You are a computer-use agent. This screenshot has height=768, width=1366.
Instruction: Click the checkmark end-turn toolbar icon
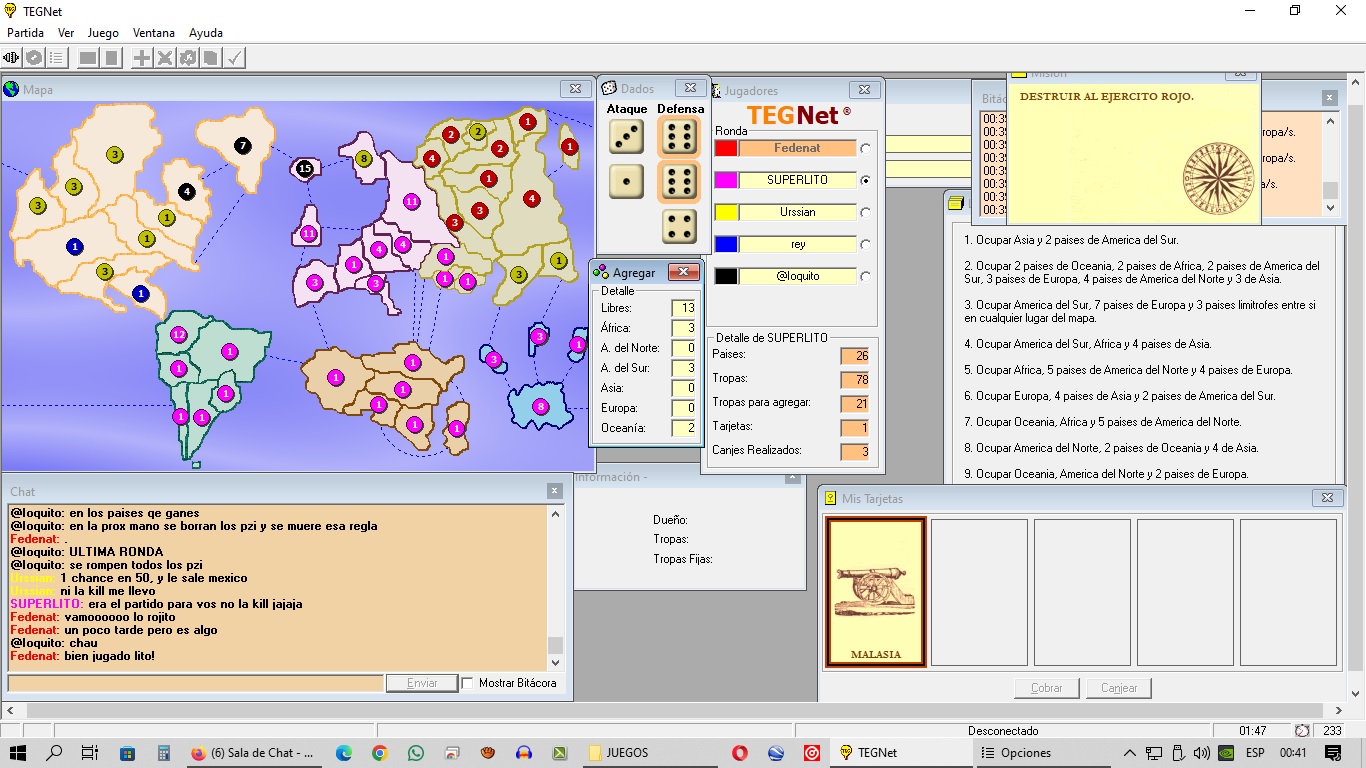pos(234,58)
